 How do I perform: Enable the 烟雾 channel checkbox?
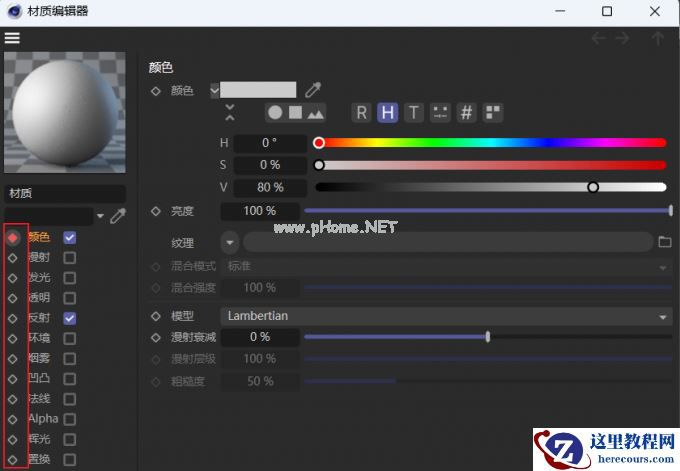point(69,359)
